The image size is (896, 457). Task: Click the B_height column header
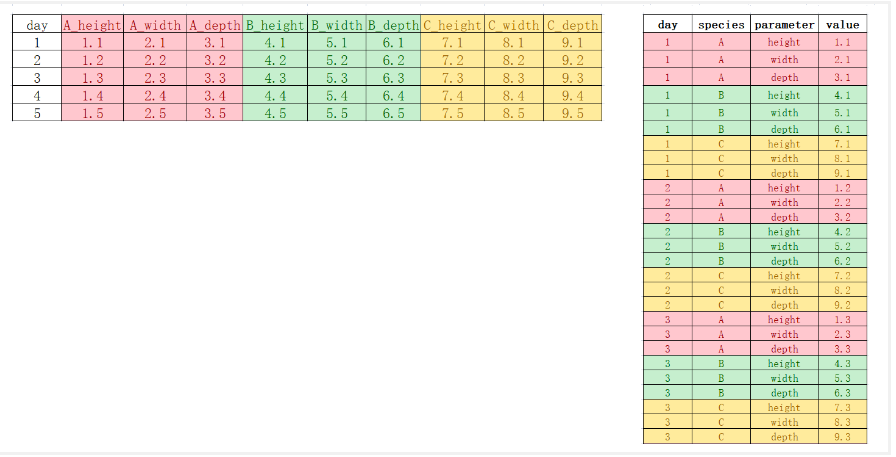pyautogui.click(x=275, y=25)
